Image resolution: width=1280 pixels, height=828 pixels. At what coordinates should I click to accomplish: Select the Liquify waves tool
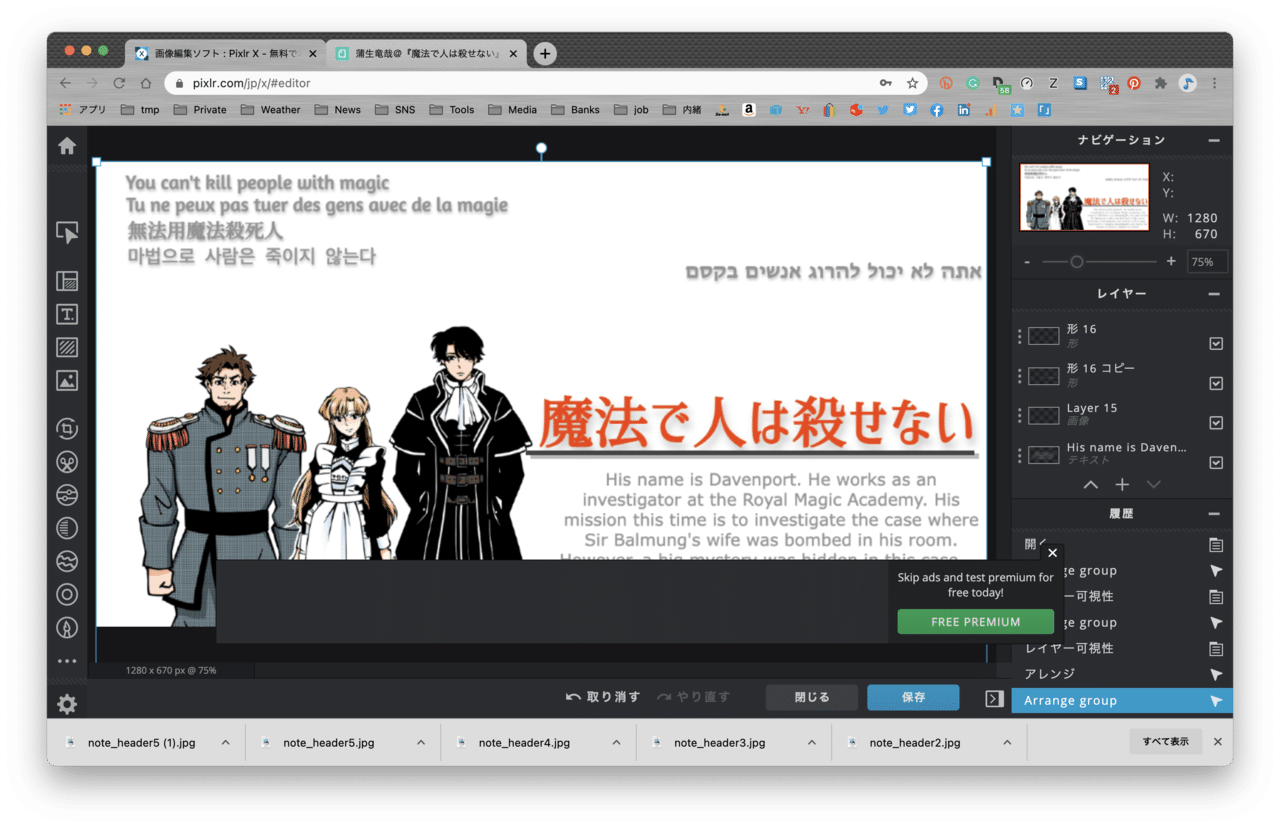[x=67, y=561]
